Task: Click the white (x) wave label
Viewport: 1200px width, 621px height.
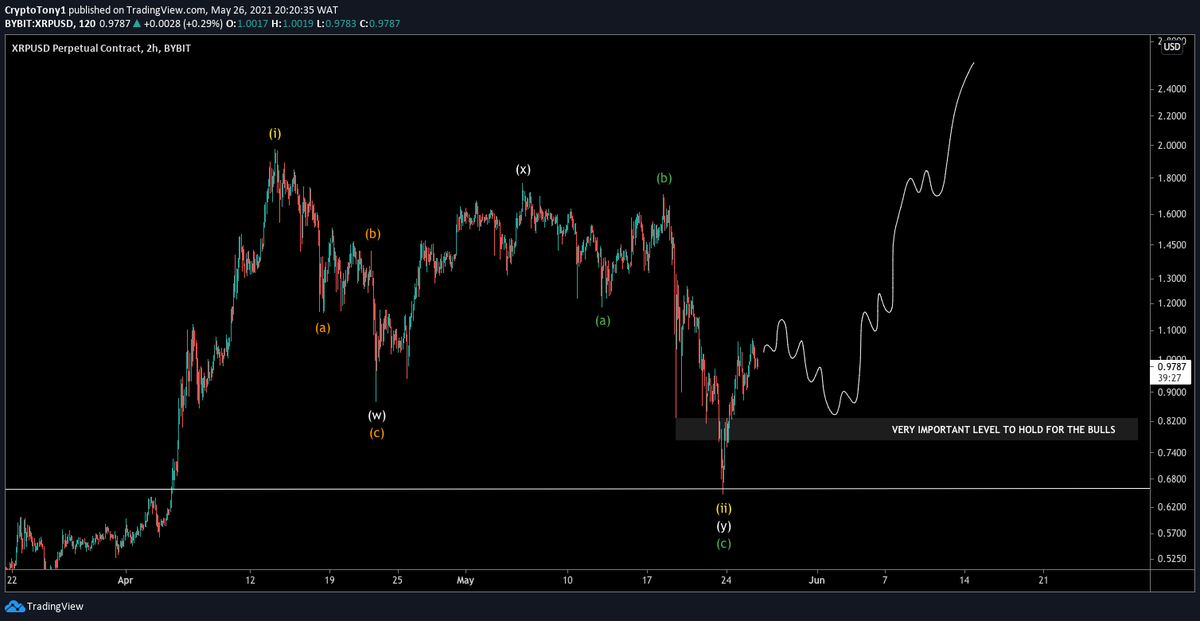Action: (523, 170)
